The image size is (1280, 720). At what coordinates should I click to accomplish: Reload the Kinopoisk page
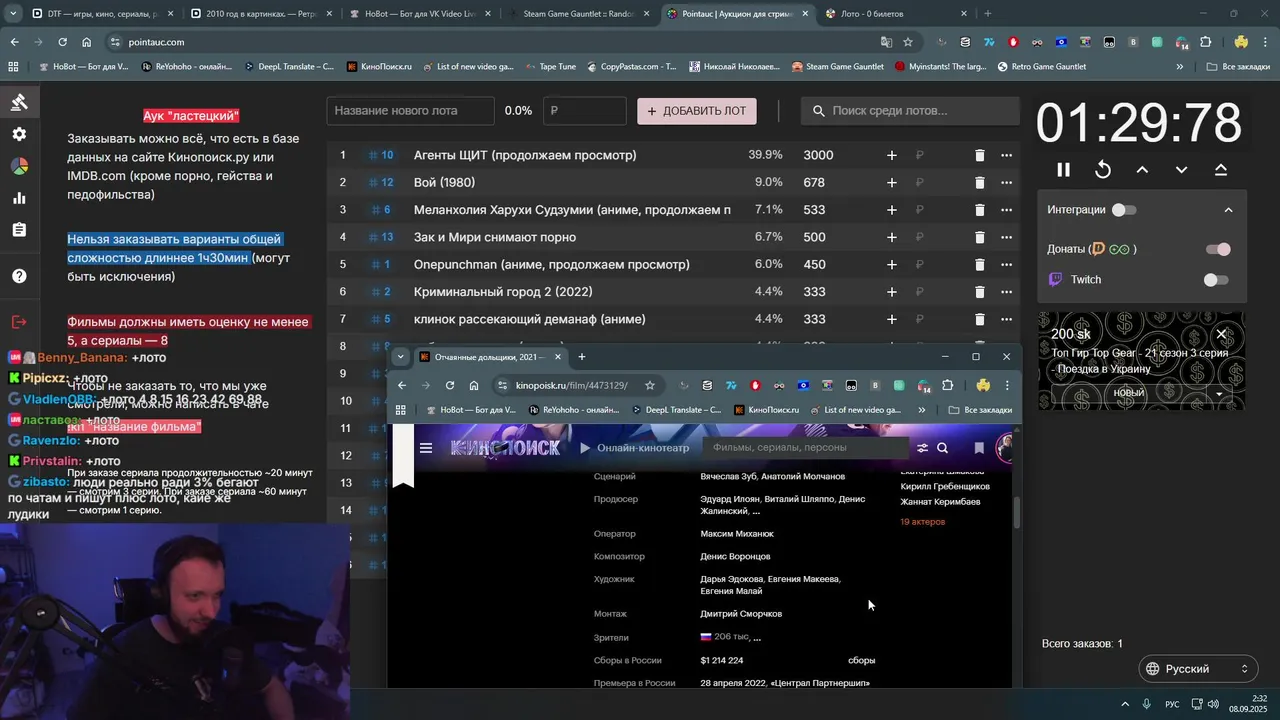(x=450, y=385)
